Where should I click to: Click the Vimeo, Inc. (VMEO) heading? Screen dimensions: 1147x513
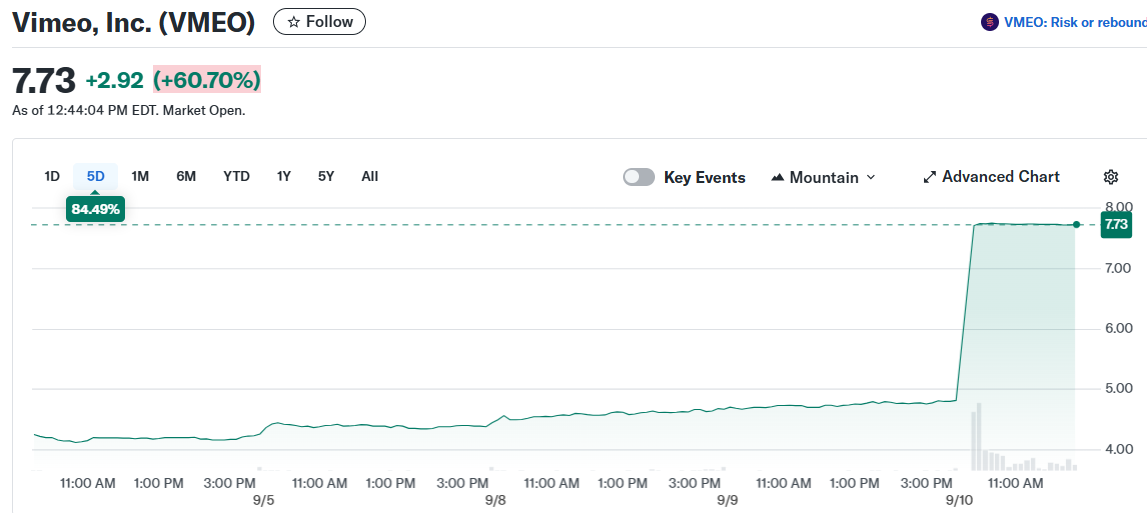133,22
